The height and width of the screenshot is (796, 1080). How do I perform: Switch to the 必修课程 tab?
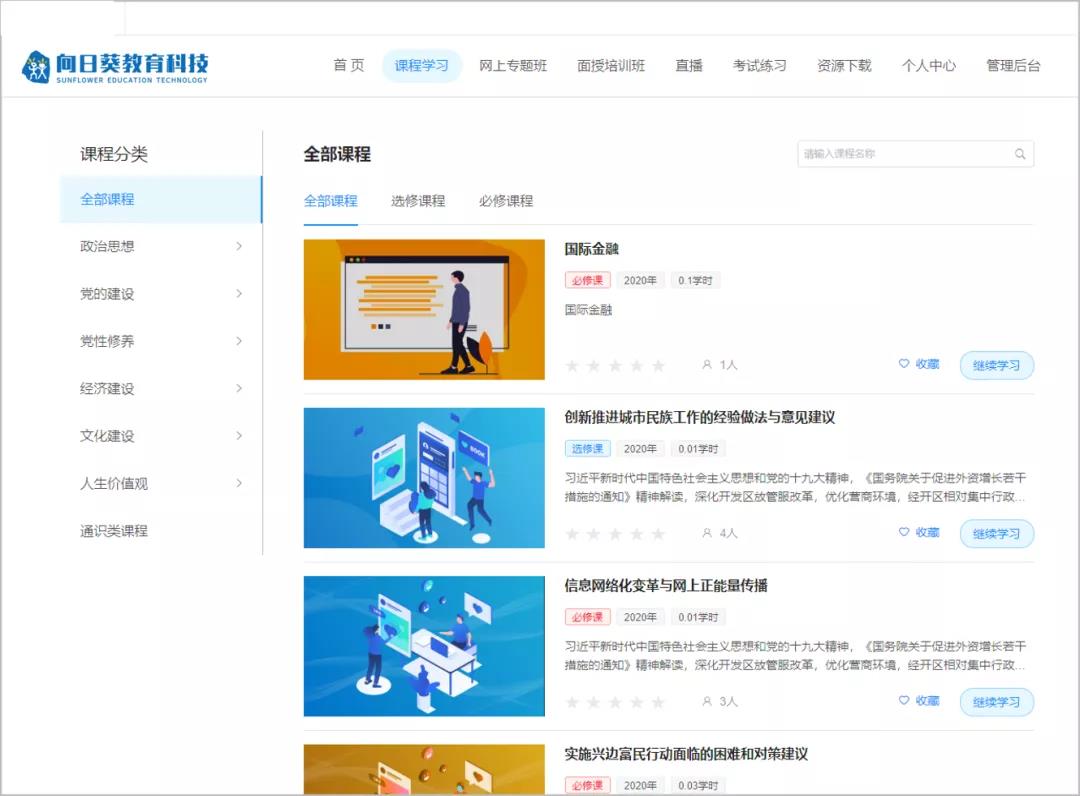(506, 201)
